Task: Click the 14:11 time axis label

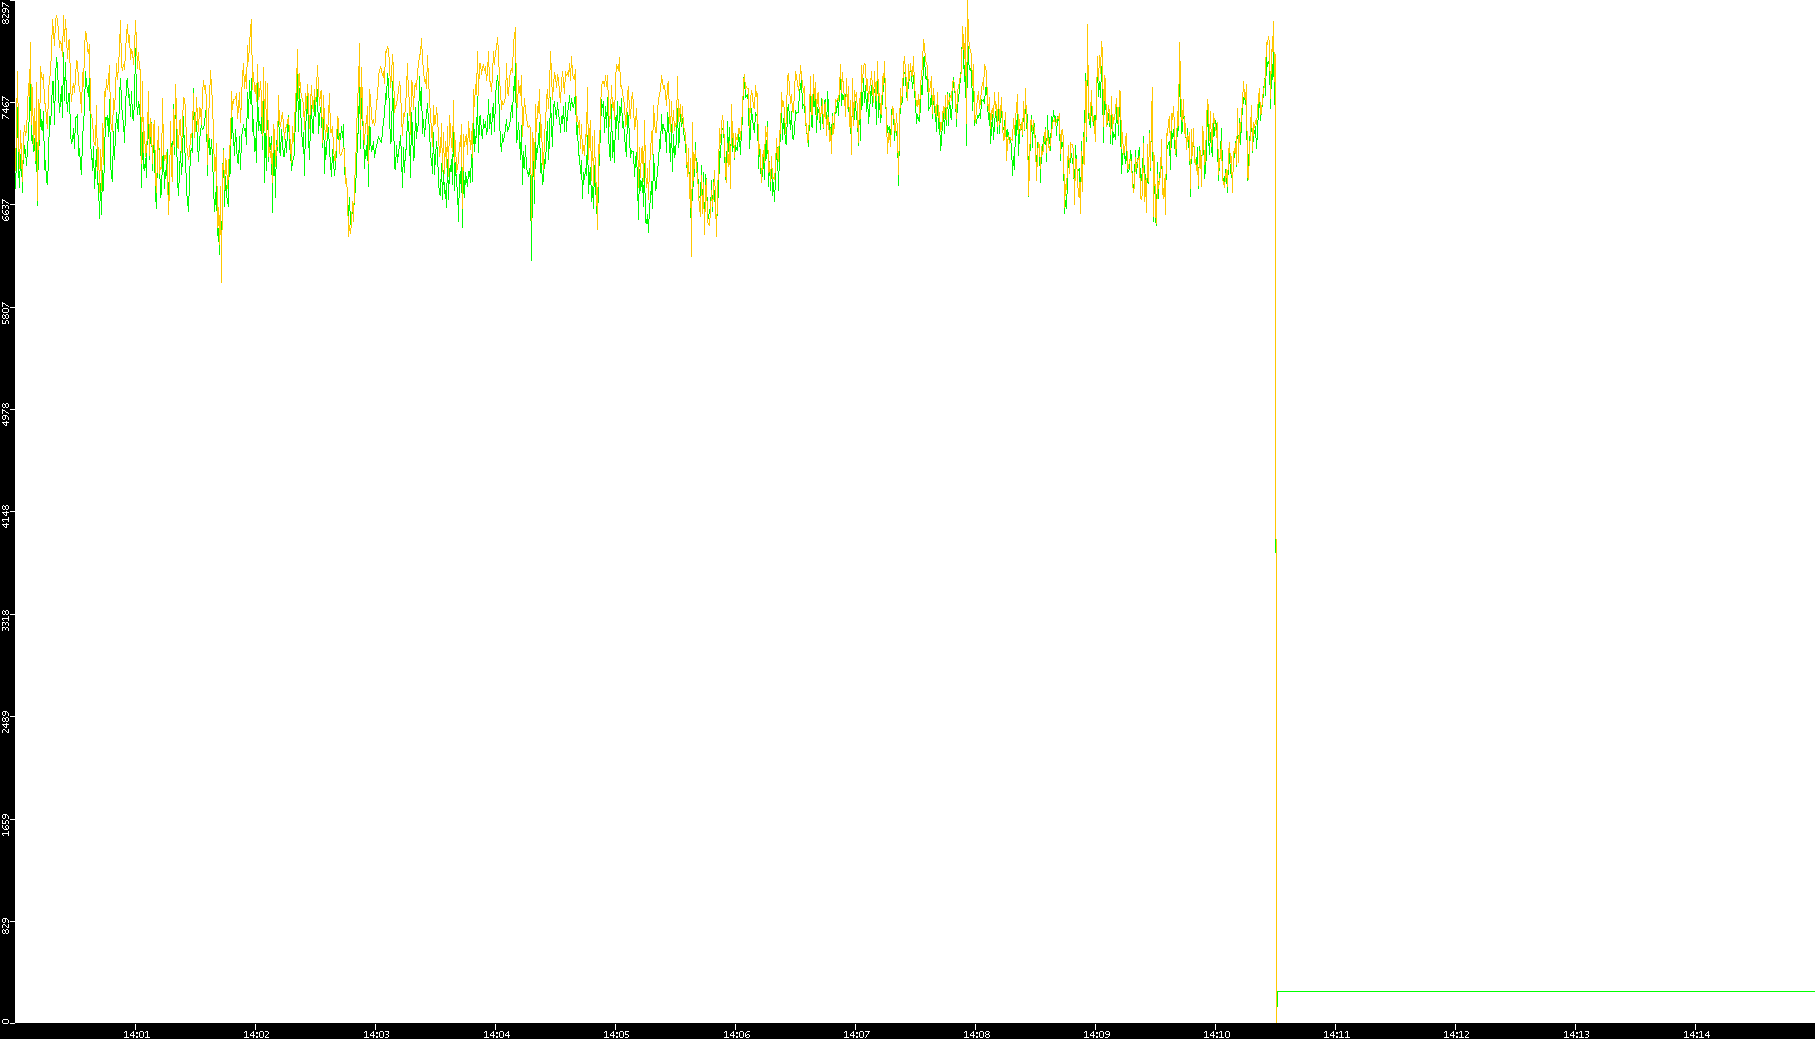Action: 1336,1034
